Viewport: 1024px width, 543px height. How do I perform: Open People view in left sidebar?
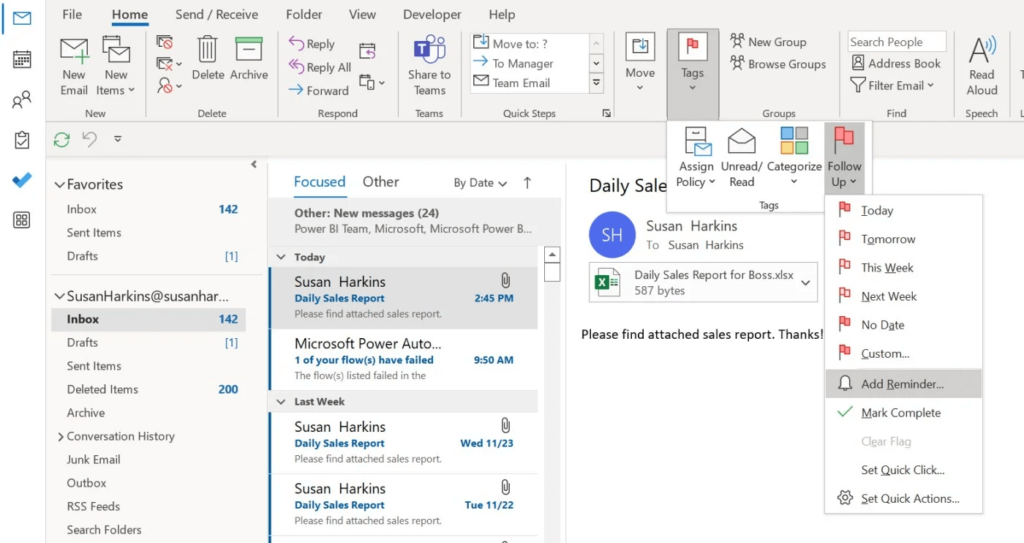point(21,100)
